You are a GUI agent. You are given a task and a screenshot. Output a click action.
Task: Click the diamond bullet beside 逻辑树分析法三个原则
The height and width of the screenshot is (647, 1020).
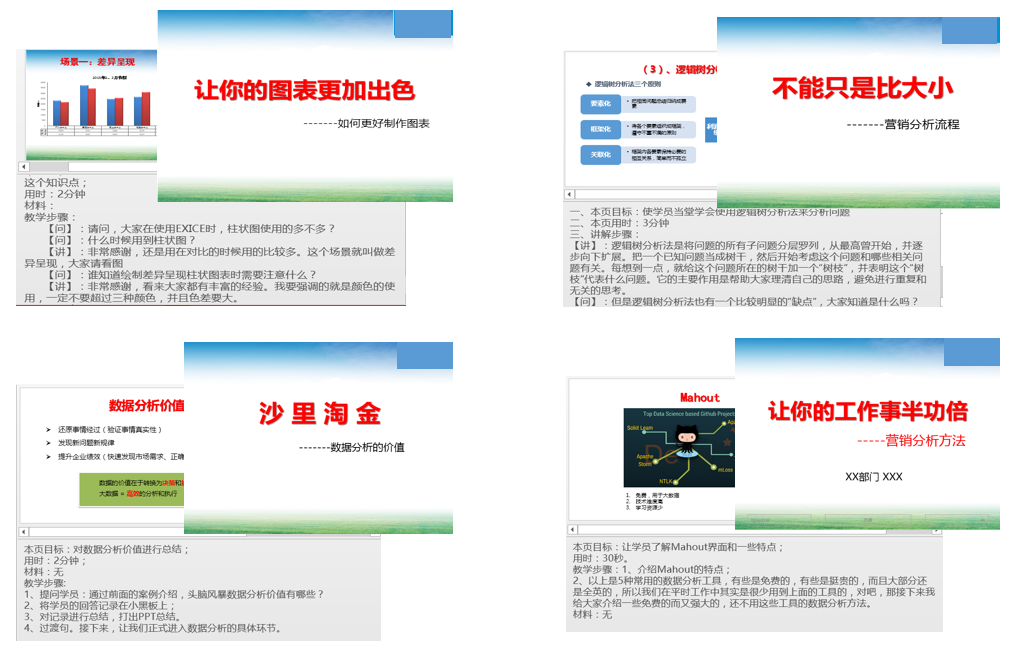588,85
